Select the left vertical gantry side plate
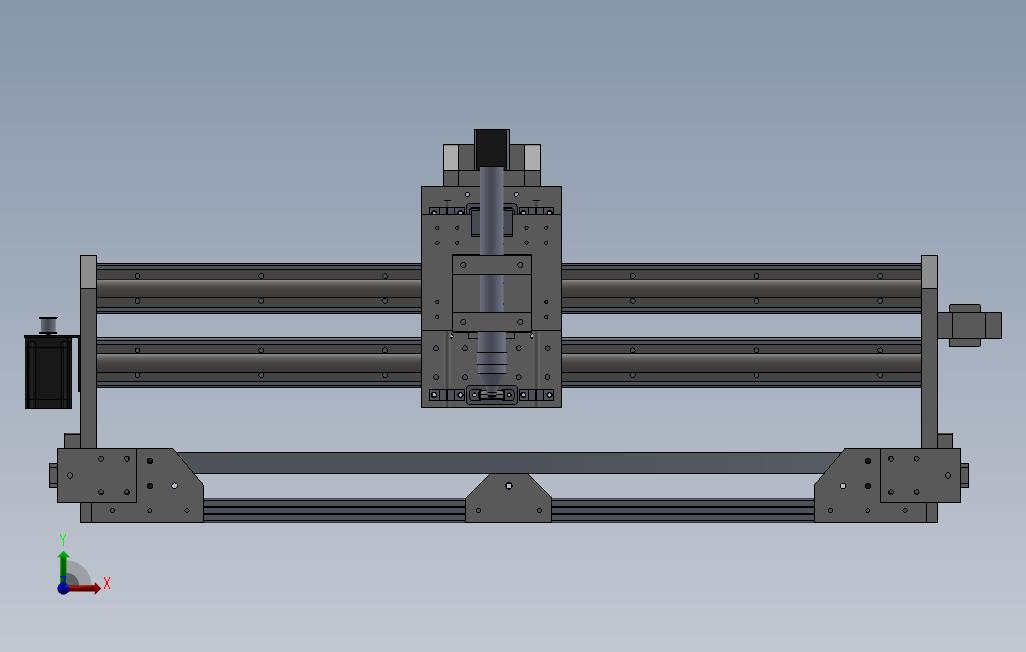1026x652 pixels. point(88,352)
